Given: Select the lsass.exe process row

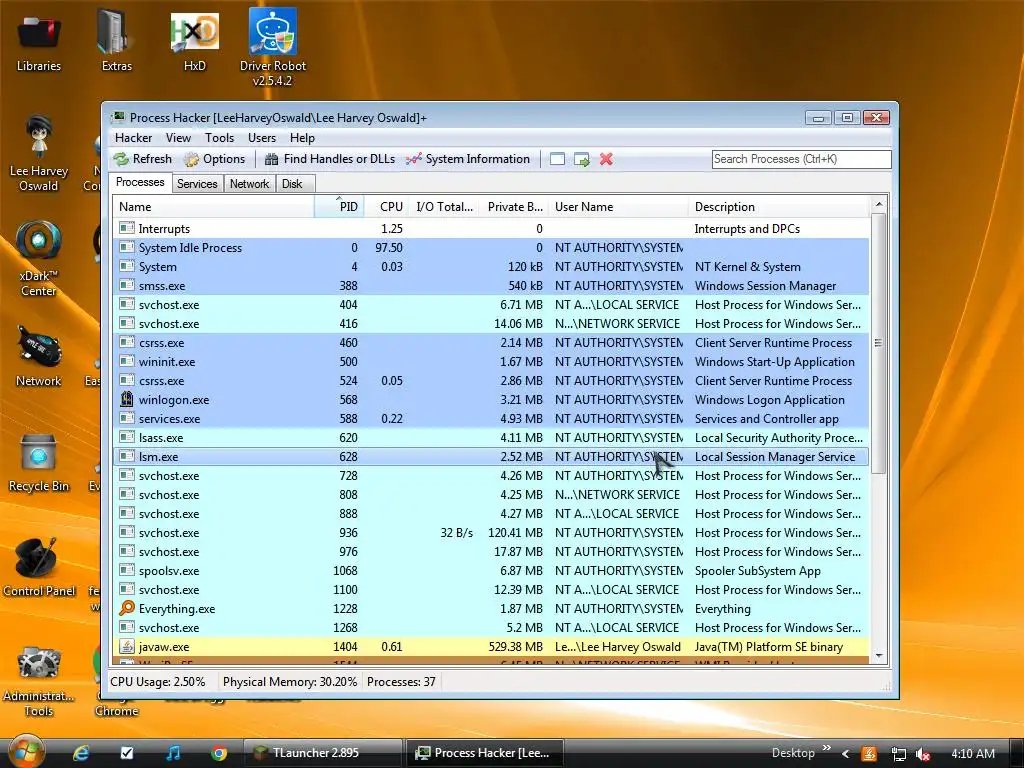Looking at the screenshot, I should (491, 438).
